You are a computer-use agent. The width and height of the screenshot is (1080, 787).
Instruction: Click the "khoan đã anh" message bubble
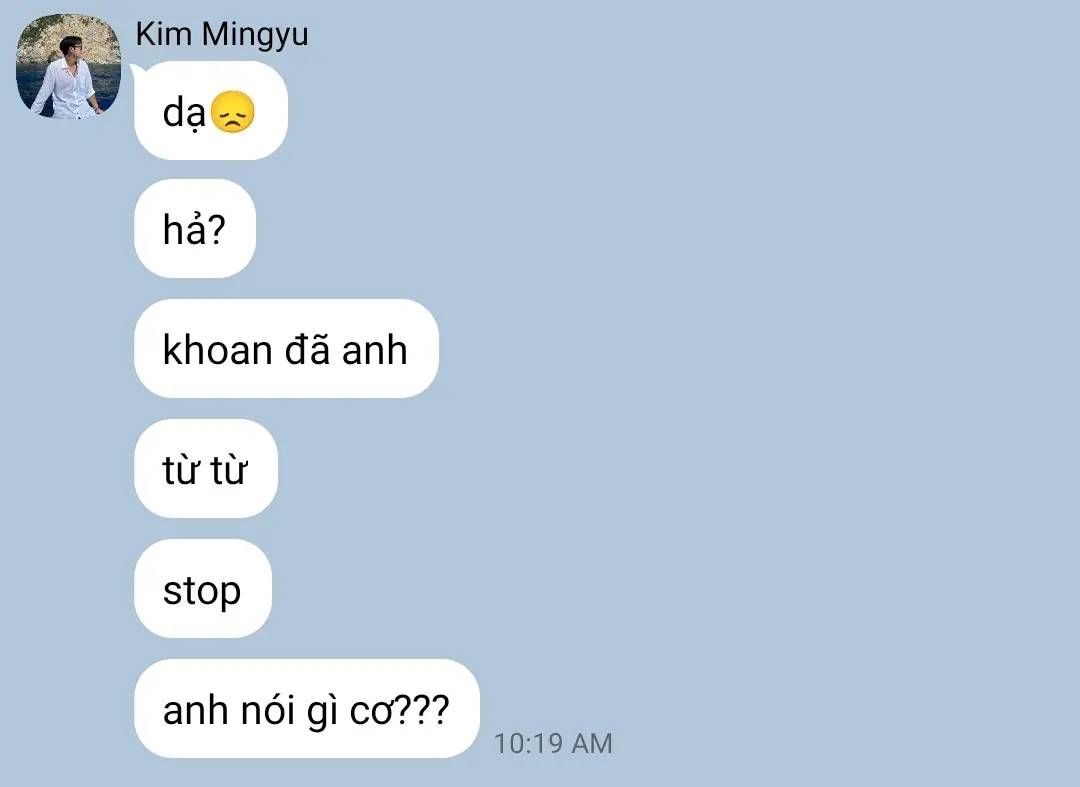coord(287,348)
